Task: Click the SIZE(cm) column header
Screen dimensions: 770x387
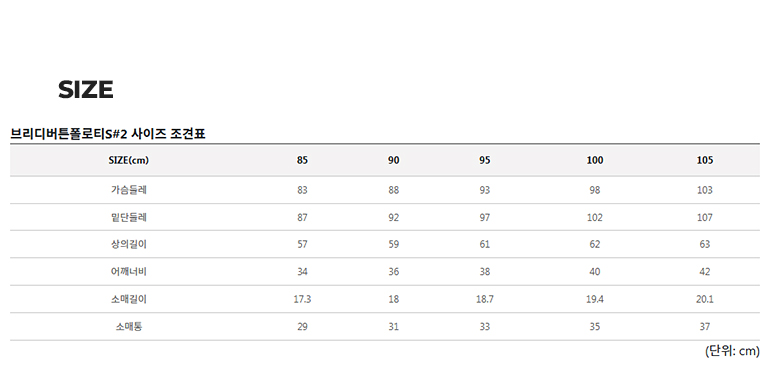Action: (129, 160)
